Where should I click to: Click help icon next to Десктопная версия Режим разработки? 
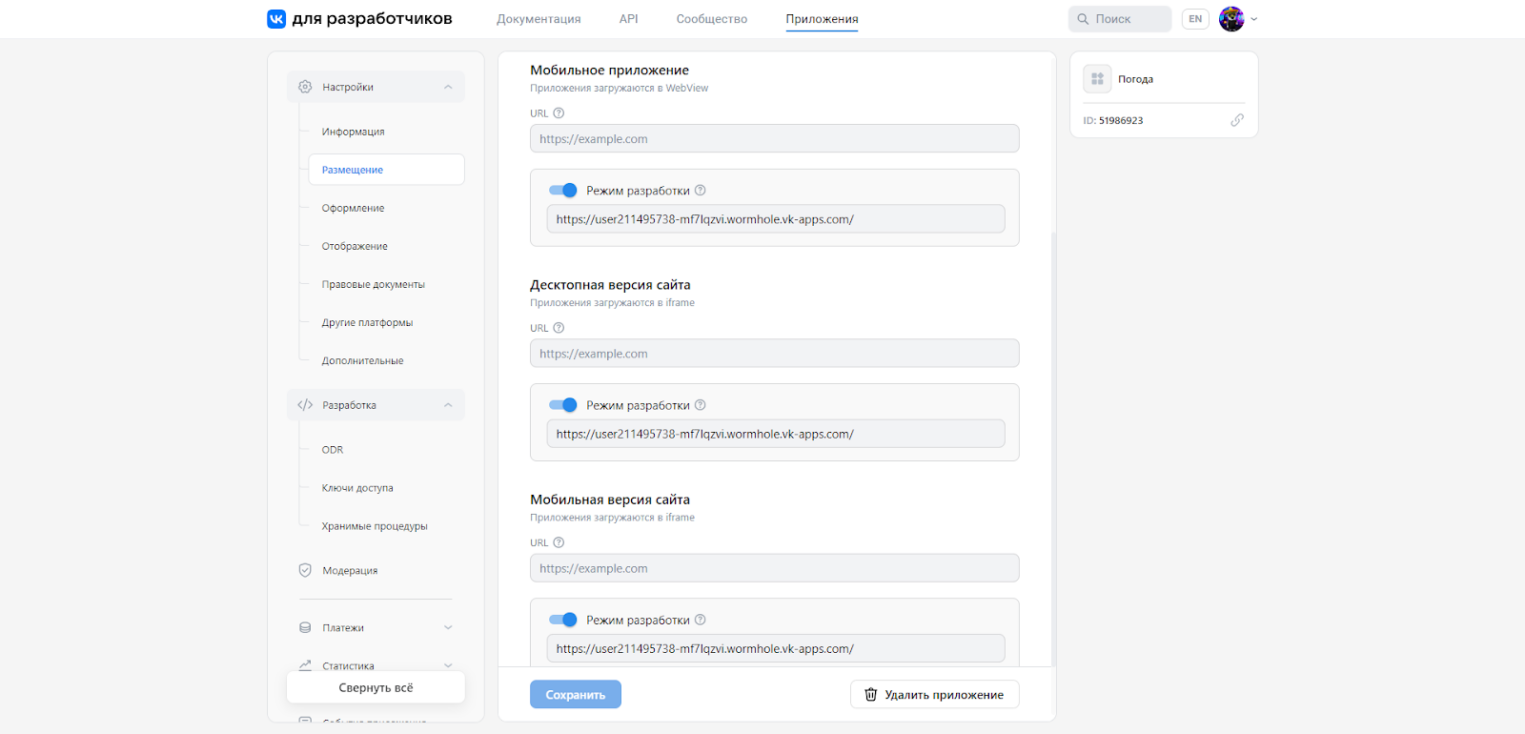coord(700,405)
